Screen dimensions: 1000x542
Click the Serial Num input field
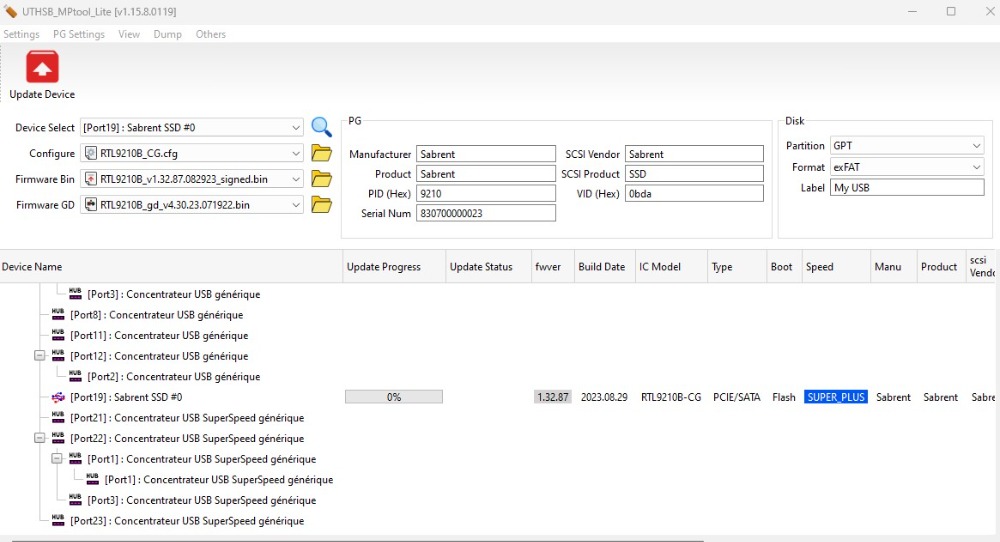485,213
